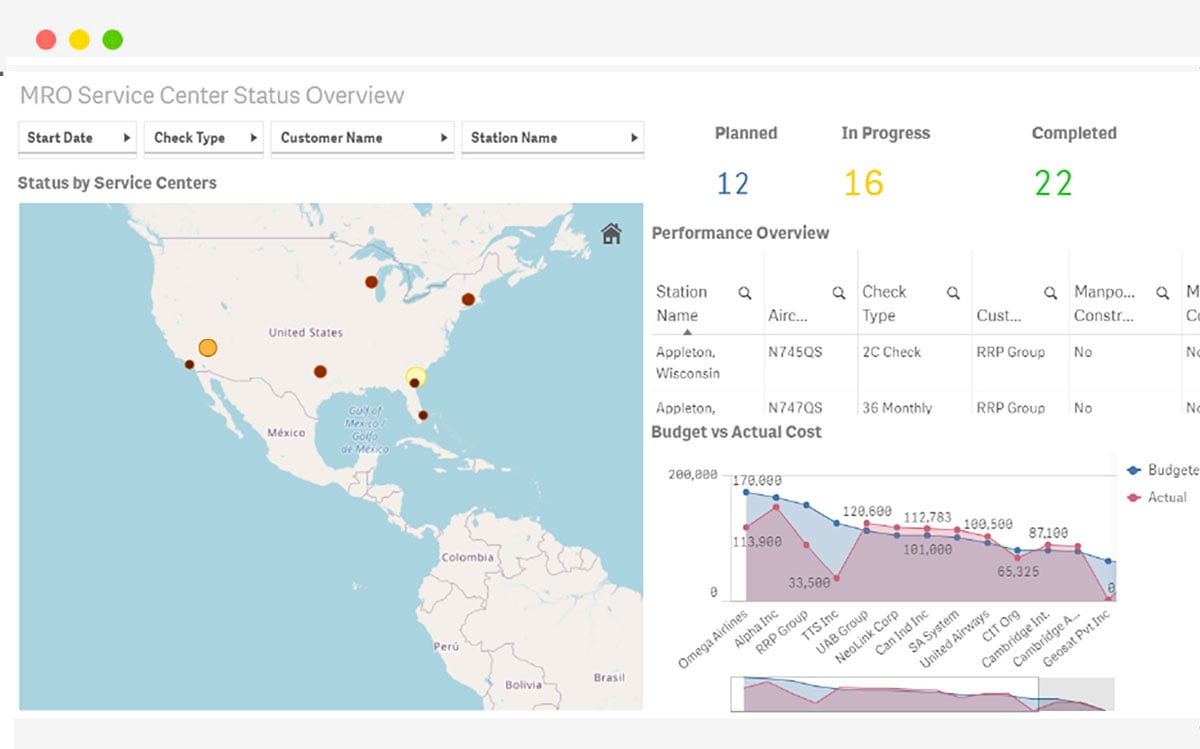Click search icon in Aircraft column
1200x749 pixels.
coord(839,293)
